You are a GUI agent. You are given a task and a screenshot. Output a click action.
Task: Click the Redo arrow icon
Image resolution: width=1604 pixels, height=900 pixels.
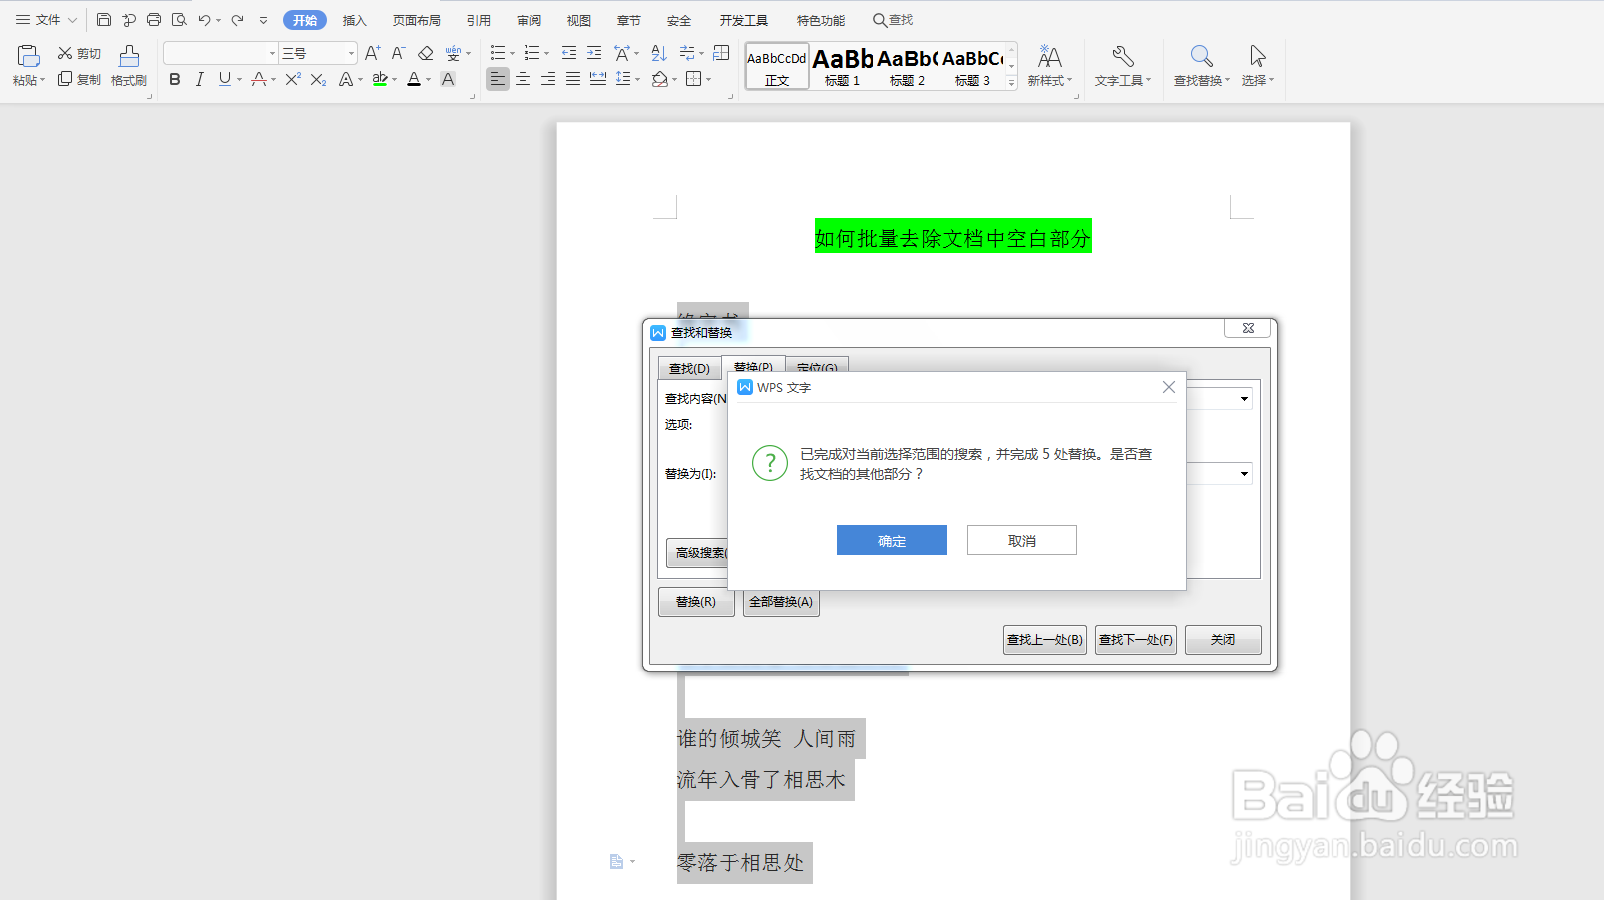point(238,20)
